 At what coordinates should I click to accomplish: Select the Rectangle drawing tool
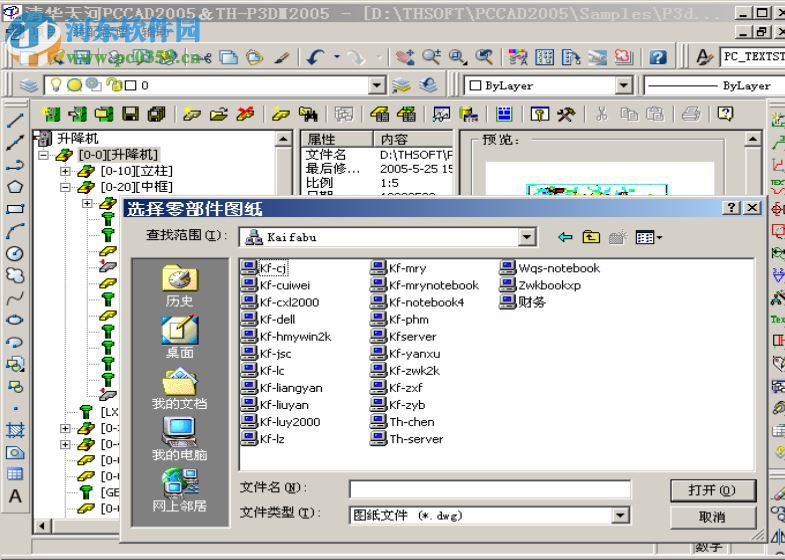tap(15, 209)
